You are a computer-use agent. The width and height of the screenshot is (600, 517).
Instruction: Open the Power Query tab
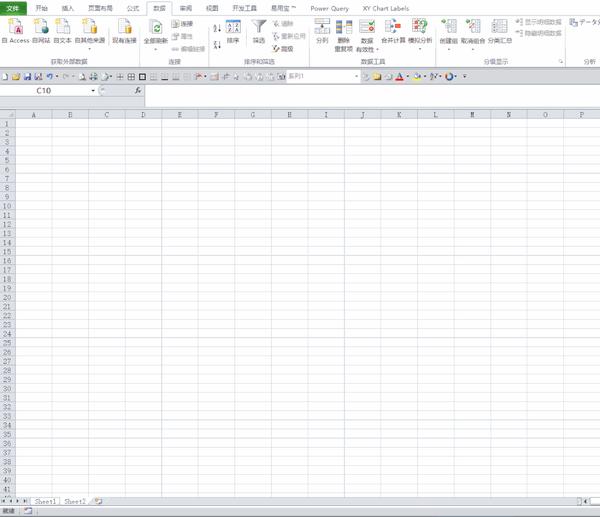click(329, 8)
